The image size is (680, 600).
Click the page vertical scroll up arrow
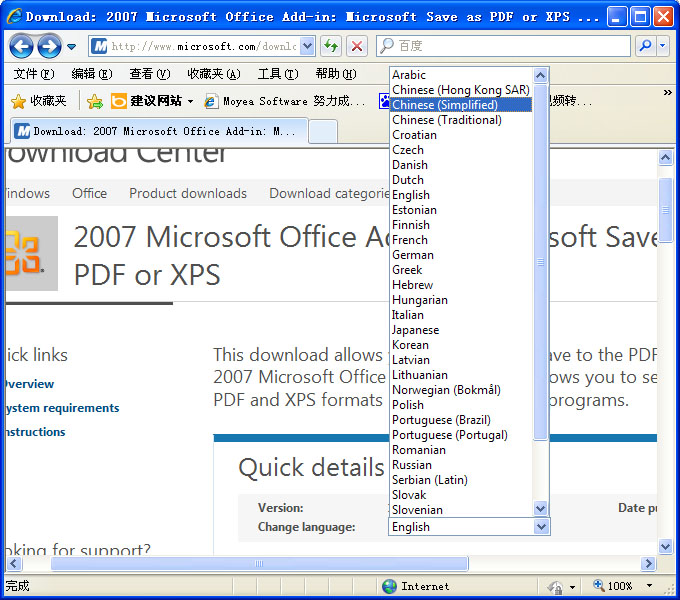pos(665,157)
